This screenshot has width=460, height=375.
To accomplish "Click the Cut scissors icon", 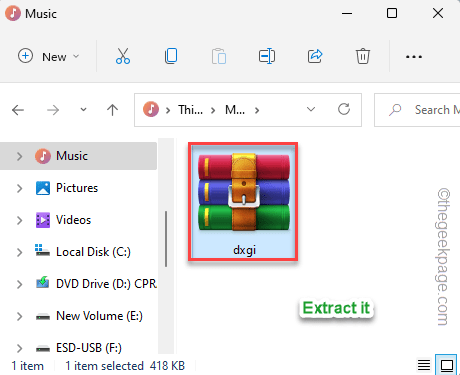I will pos(123,56).
